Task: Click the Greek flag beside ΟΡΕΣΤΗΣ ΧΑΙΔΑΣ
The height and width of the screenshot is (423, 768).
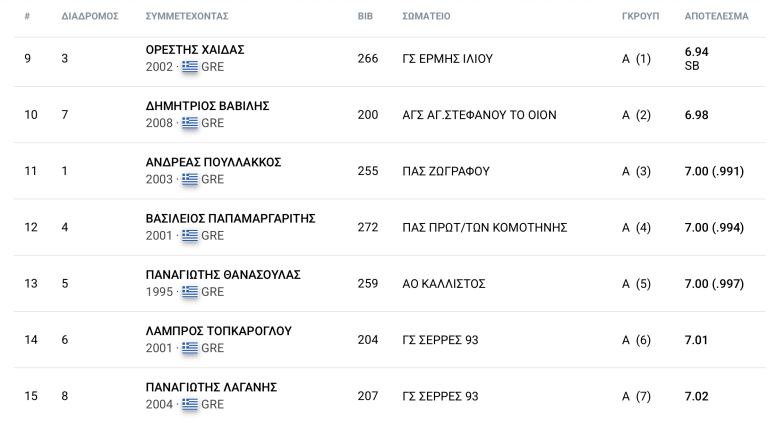Action: (x=190, y=67)
